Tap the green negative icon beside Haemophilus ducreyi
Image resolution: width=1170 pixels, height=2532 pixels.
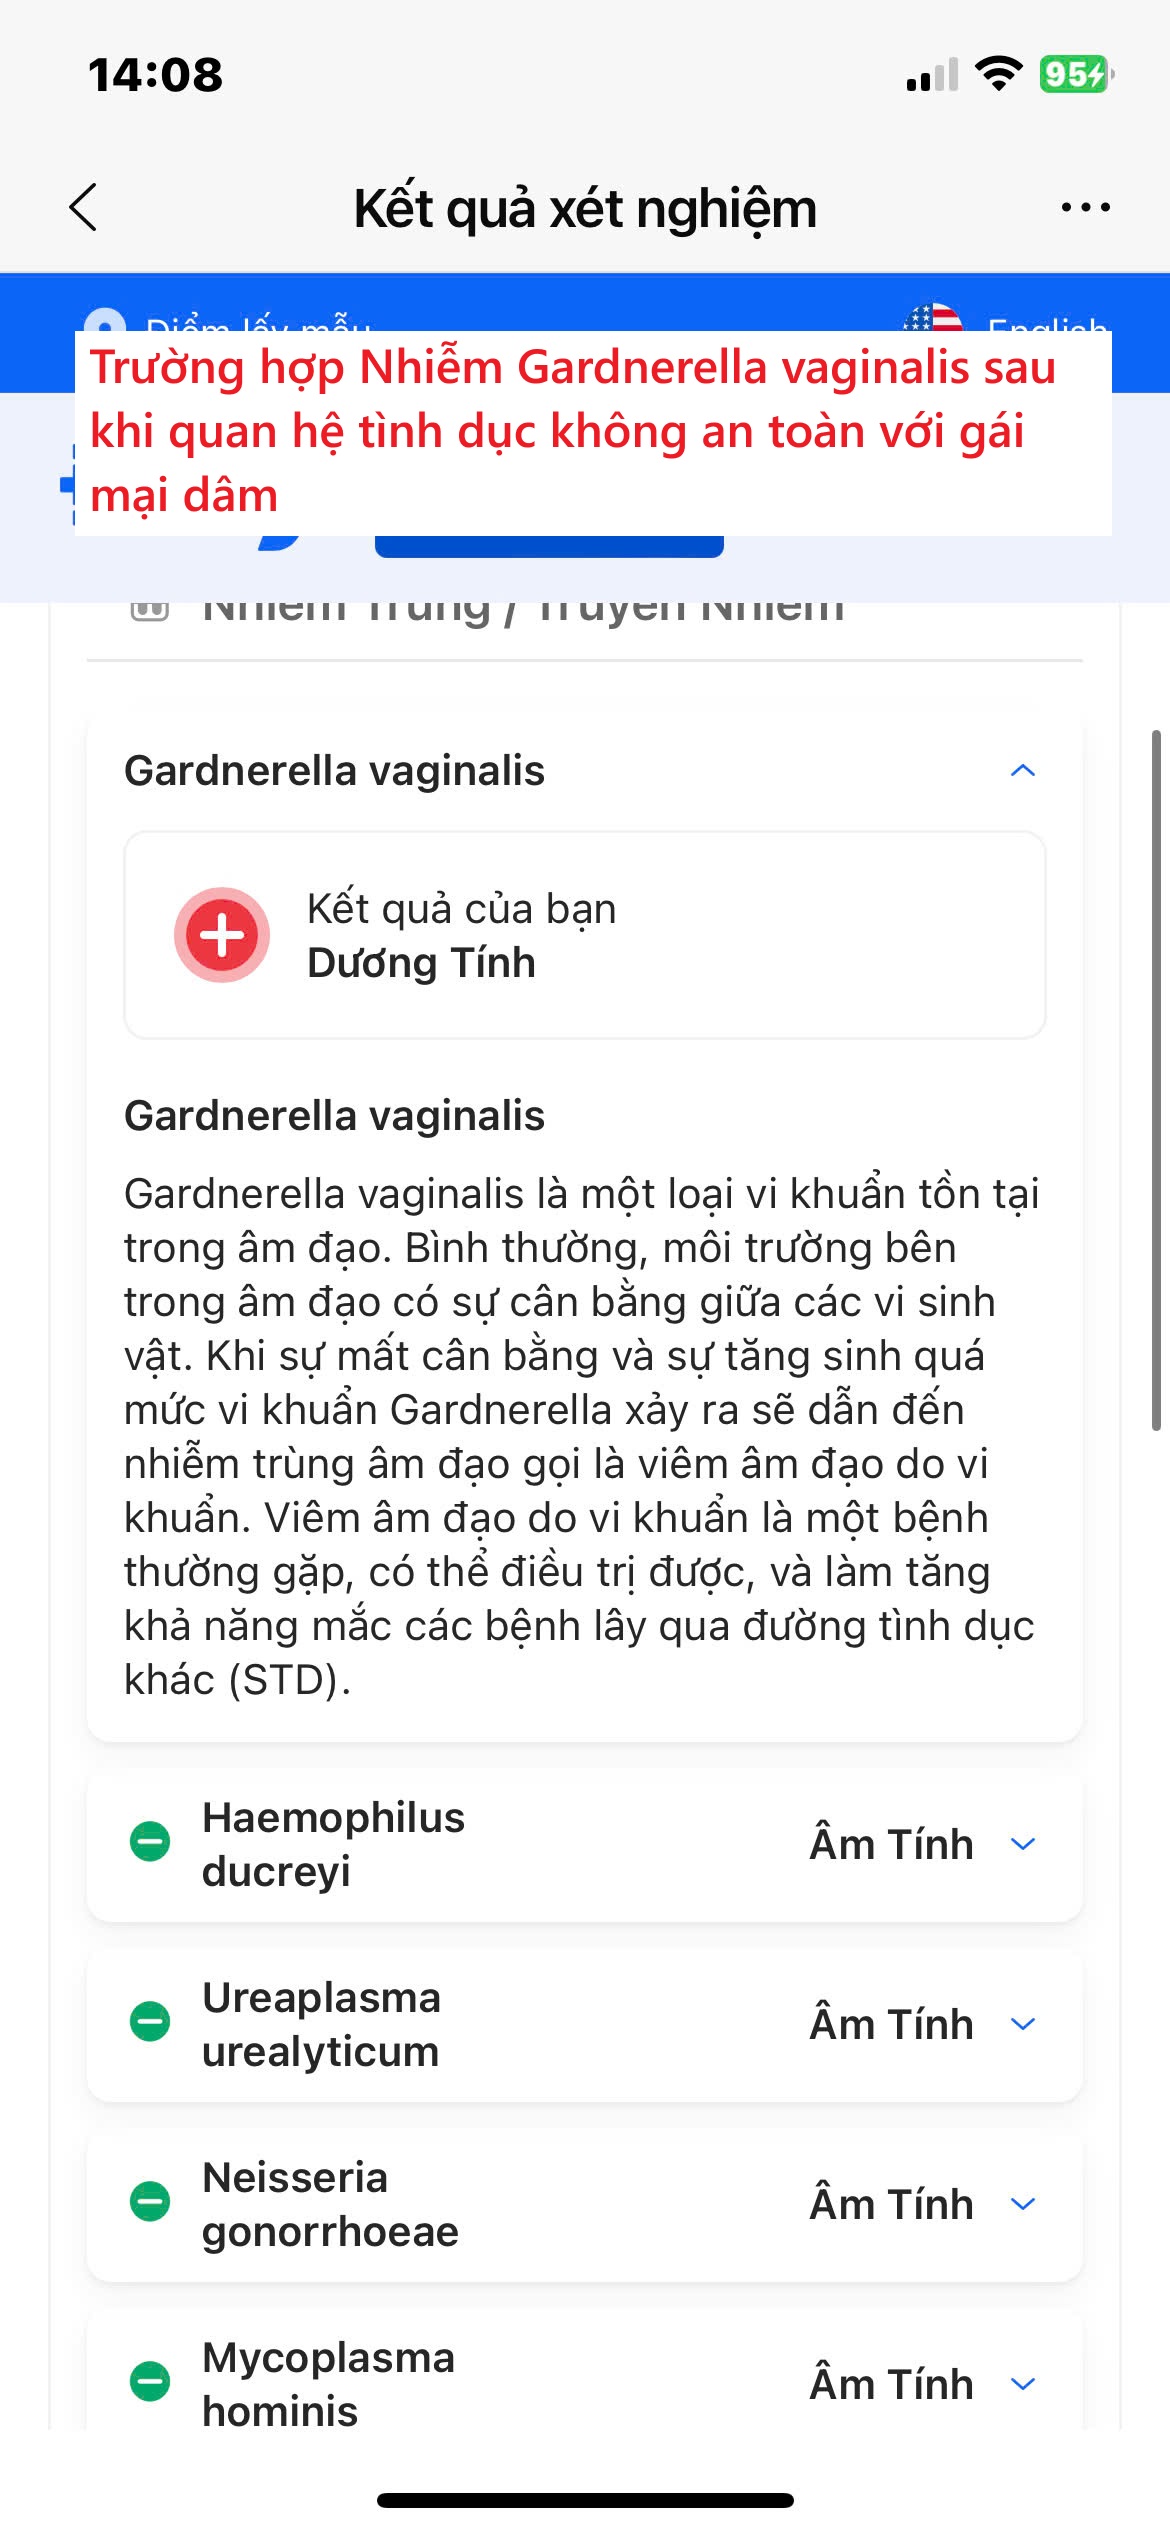pyautogui.click(x=151, y=1842)
